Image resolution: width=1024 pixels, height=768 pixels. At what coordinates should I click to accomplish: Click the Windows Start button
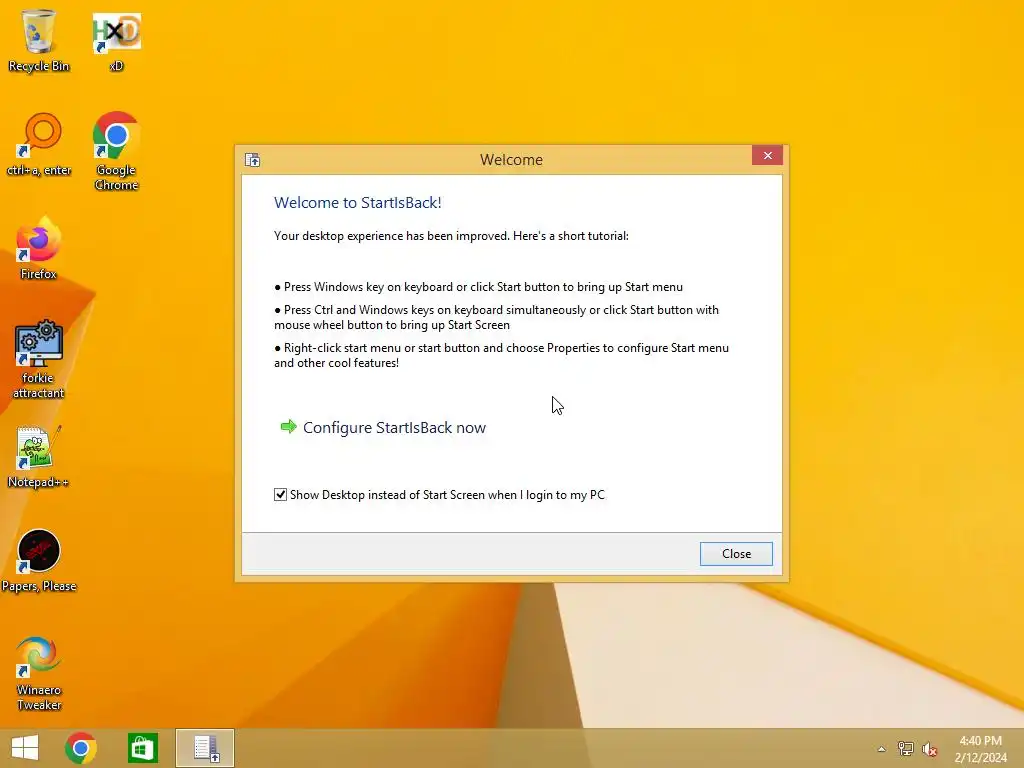[x=25, y=748]
